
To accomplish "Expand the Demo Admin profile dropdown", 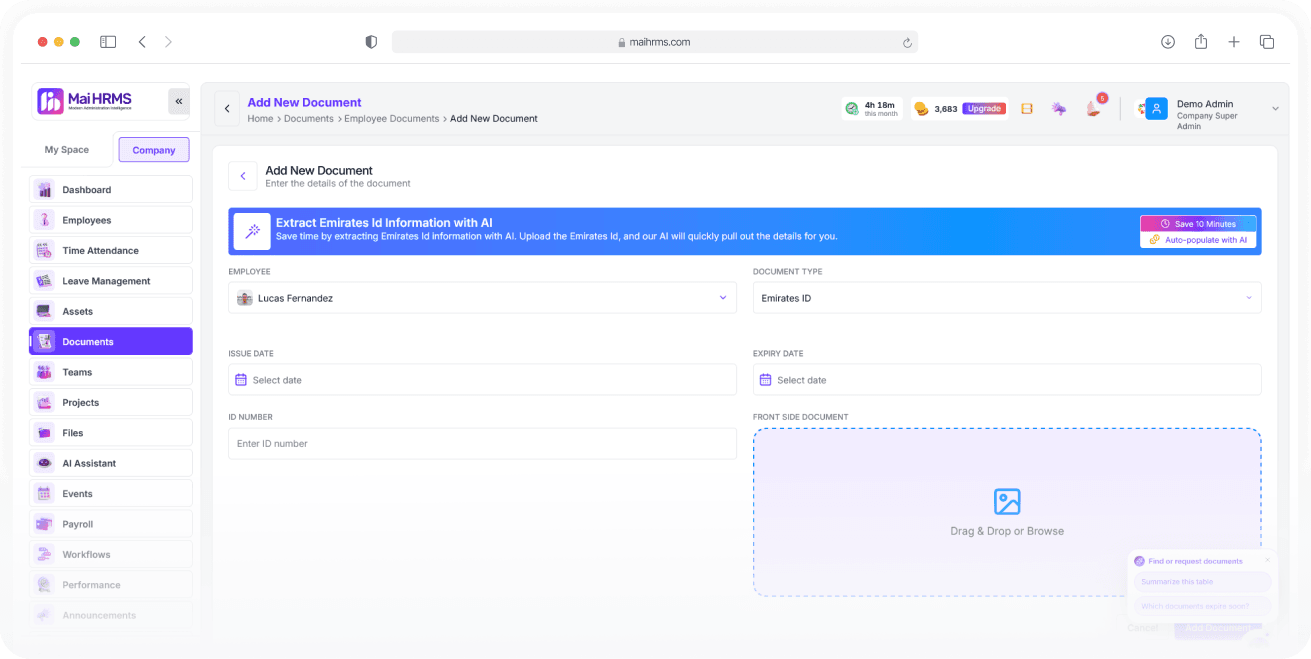I will pos(1275,109).
